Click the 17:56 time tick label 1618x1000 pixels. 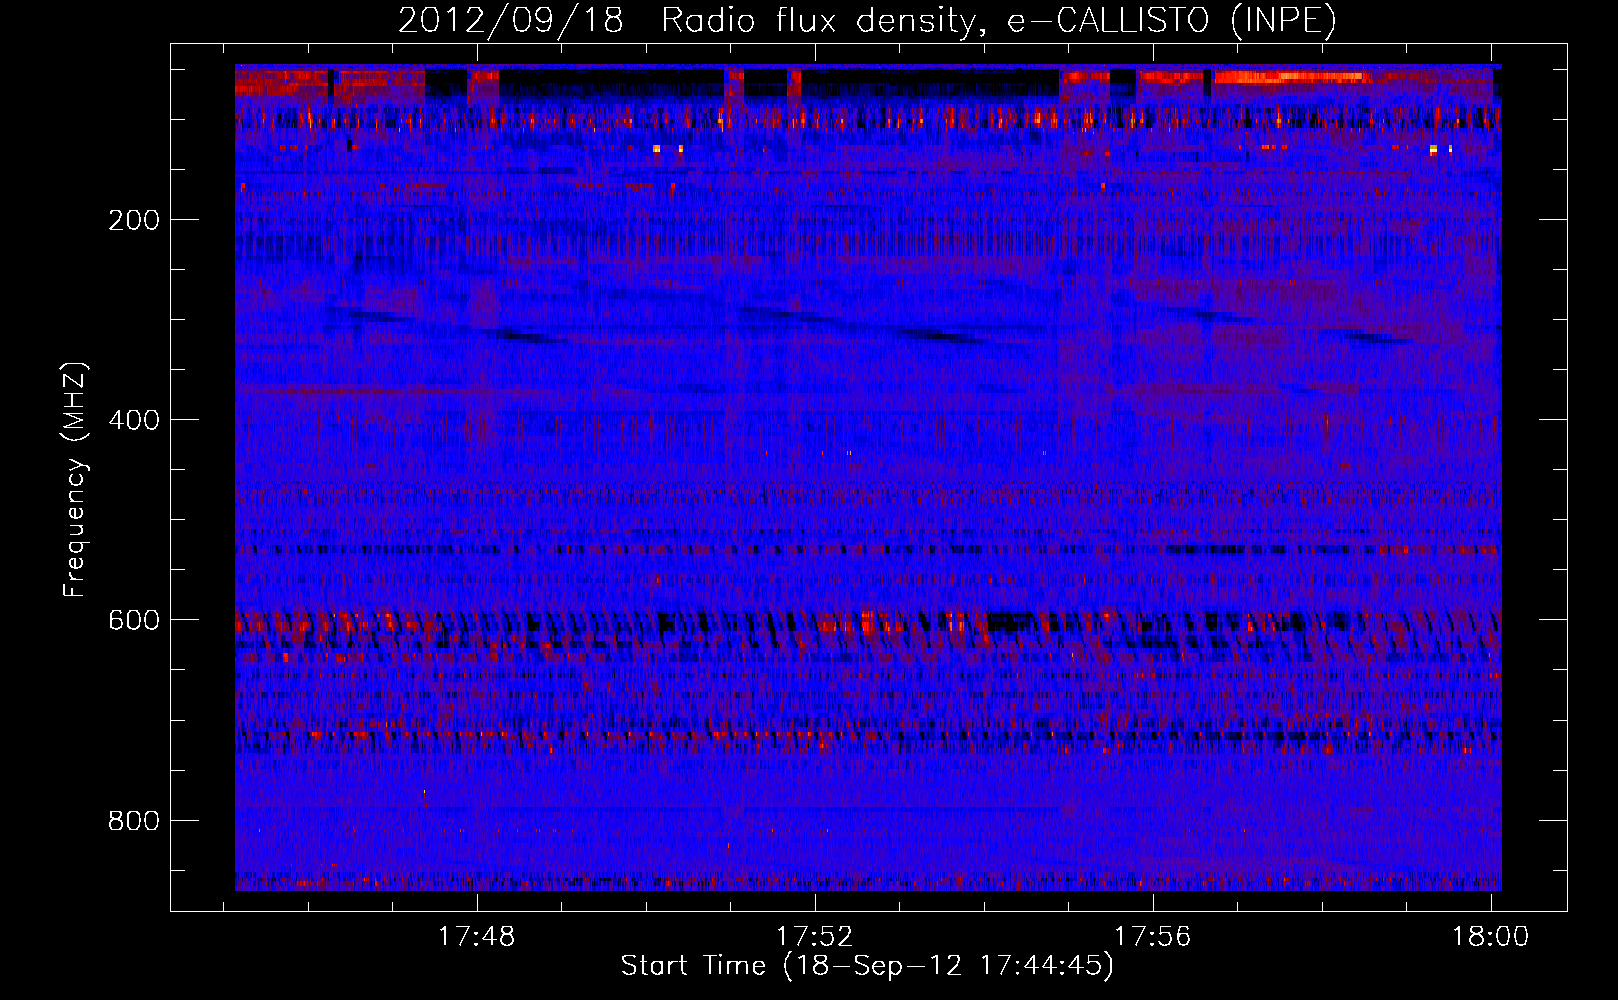click(x=1153, y=936)
